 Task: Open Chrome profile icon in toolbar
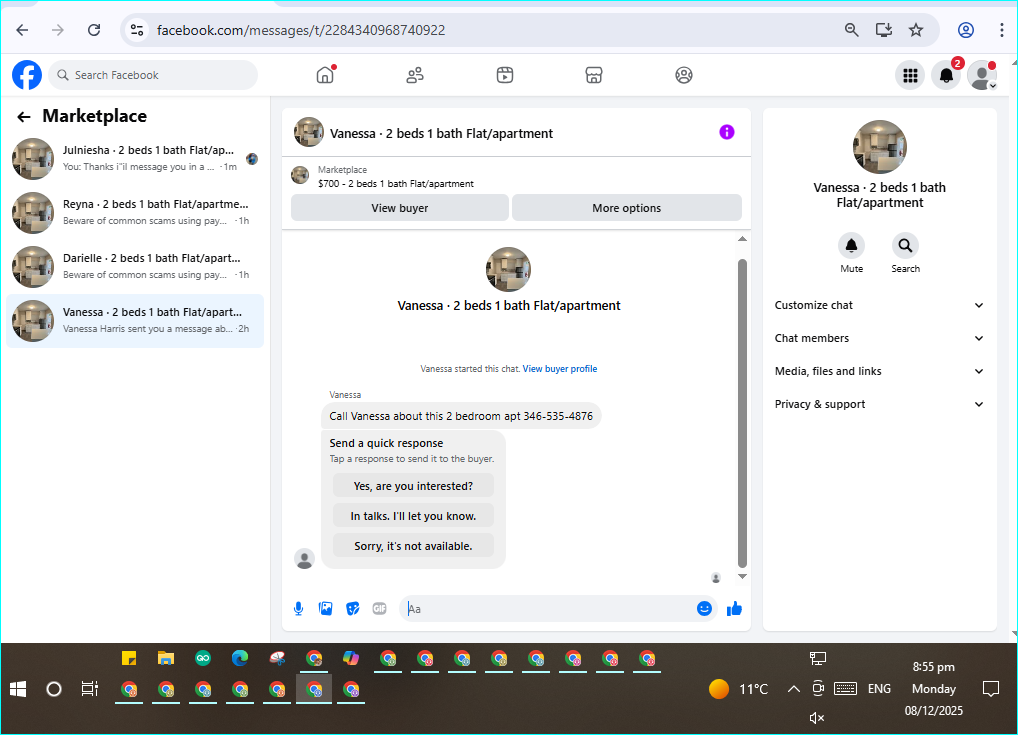pyautogui.click(x=966, y=30)
